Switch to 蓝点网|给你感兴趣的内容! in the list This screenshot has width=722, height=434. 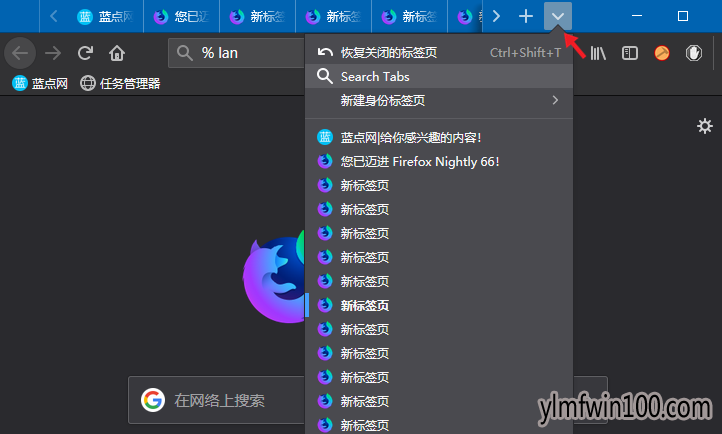point(439,137)
